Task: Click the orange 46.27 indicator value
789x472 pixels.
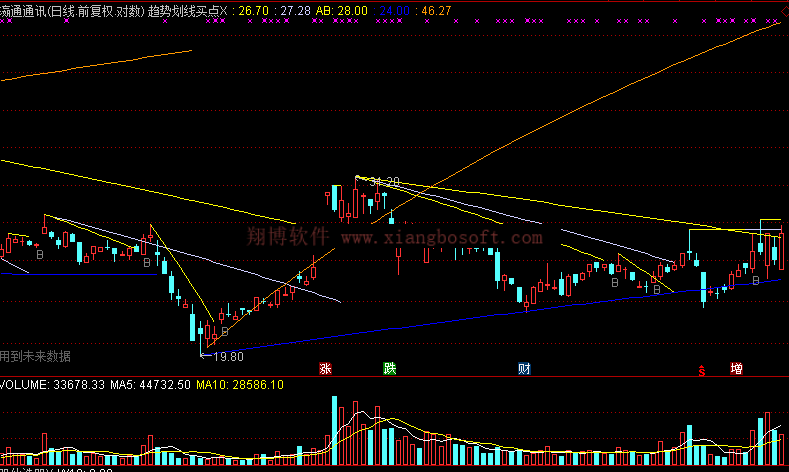Action: click(436, 10)
